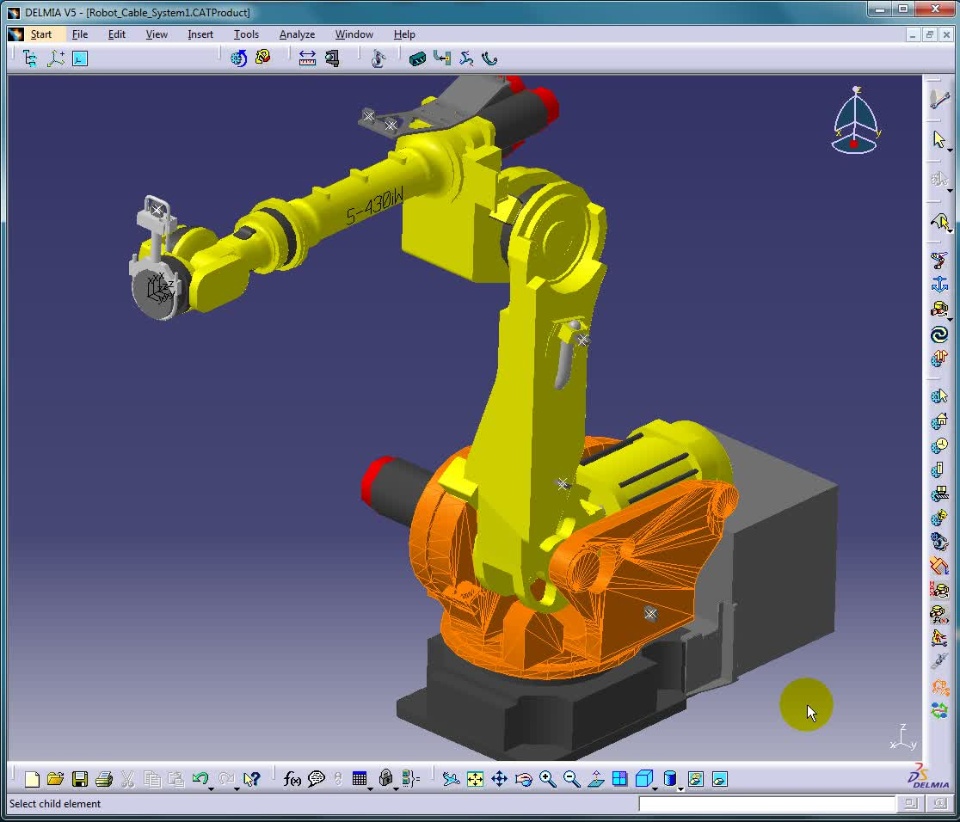960x822 pixels.
Task: Open the Design Table tool
Action: point(359,779)
